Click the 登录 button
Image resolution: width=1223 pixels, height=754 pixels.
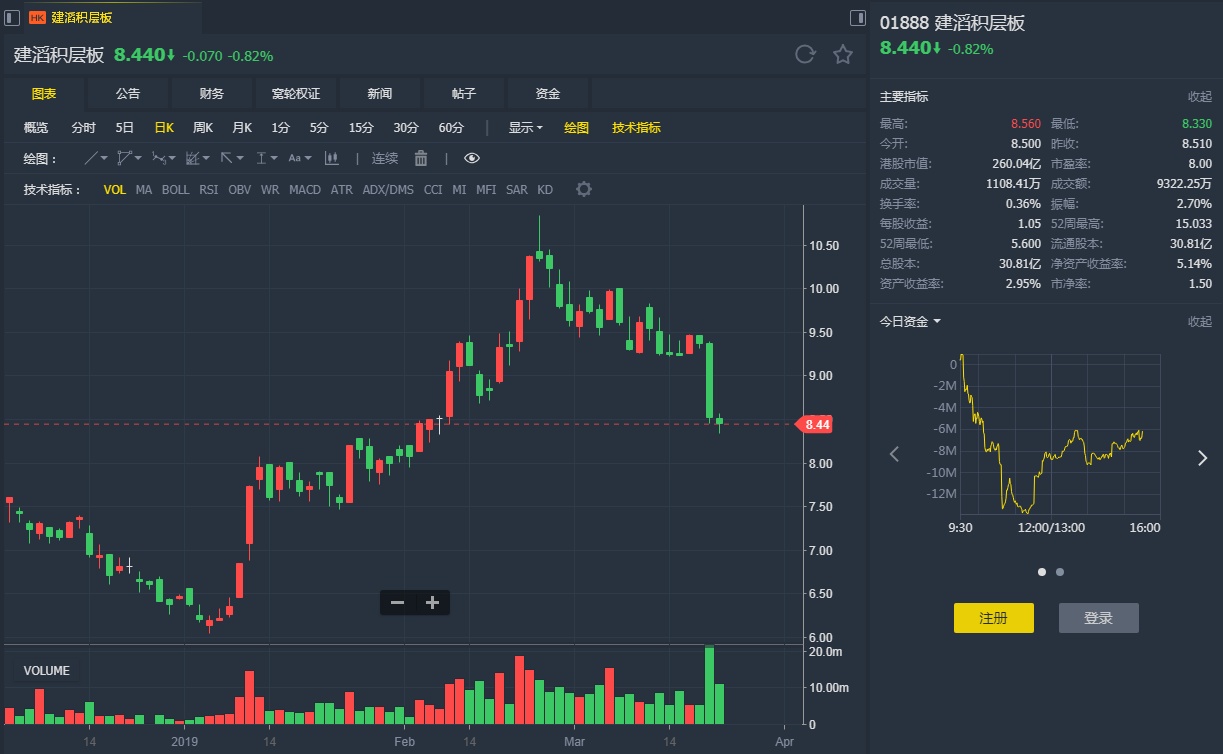(1098, 618)
